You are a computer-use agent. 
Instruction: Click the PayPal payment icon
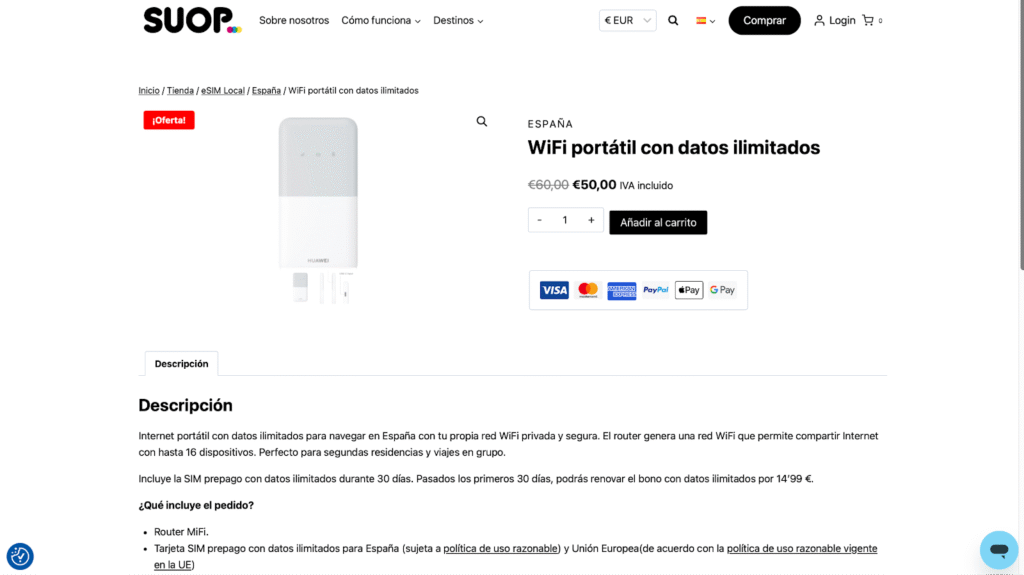click(x=655, y=290)
